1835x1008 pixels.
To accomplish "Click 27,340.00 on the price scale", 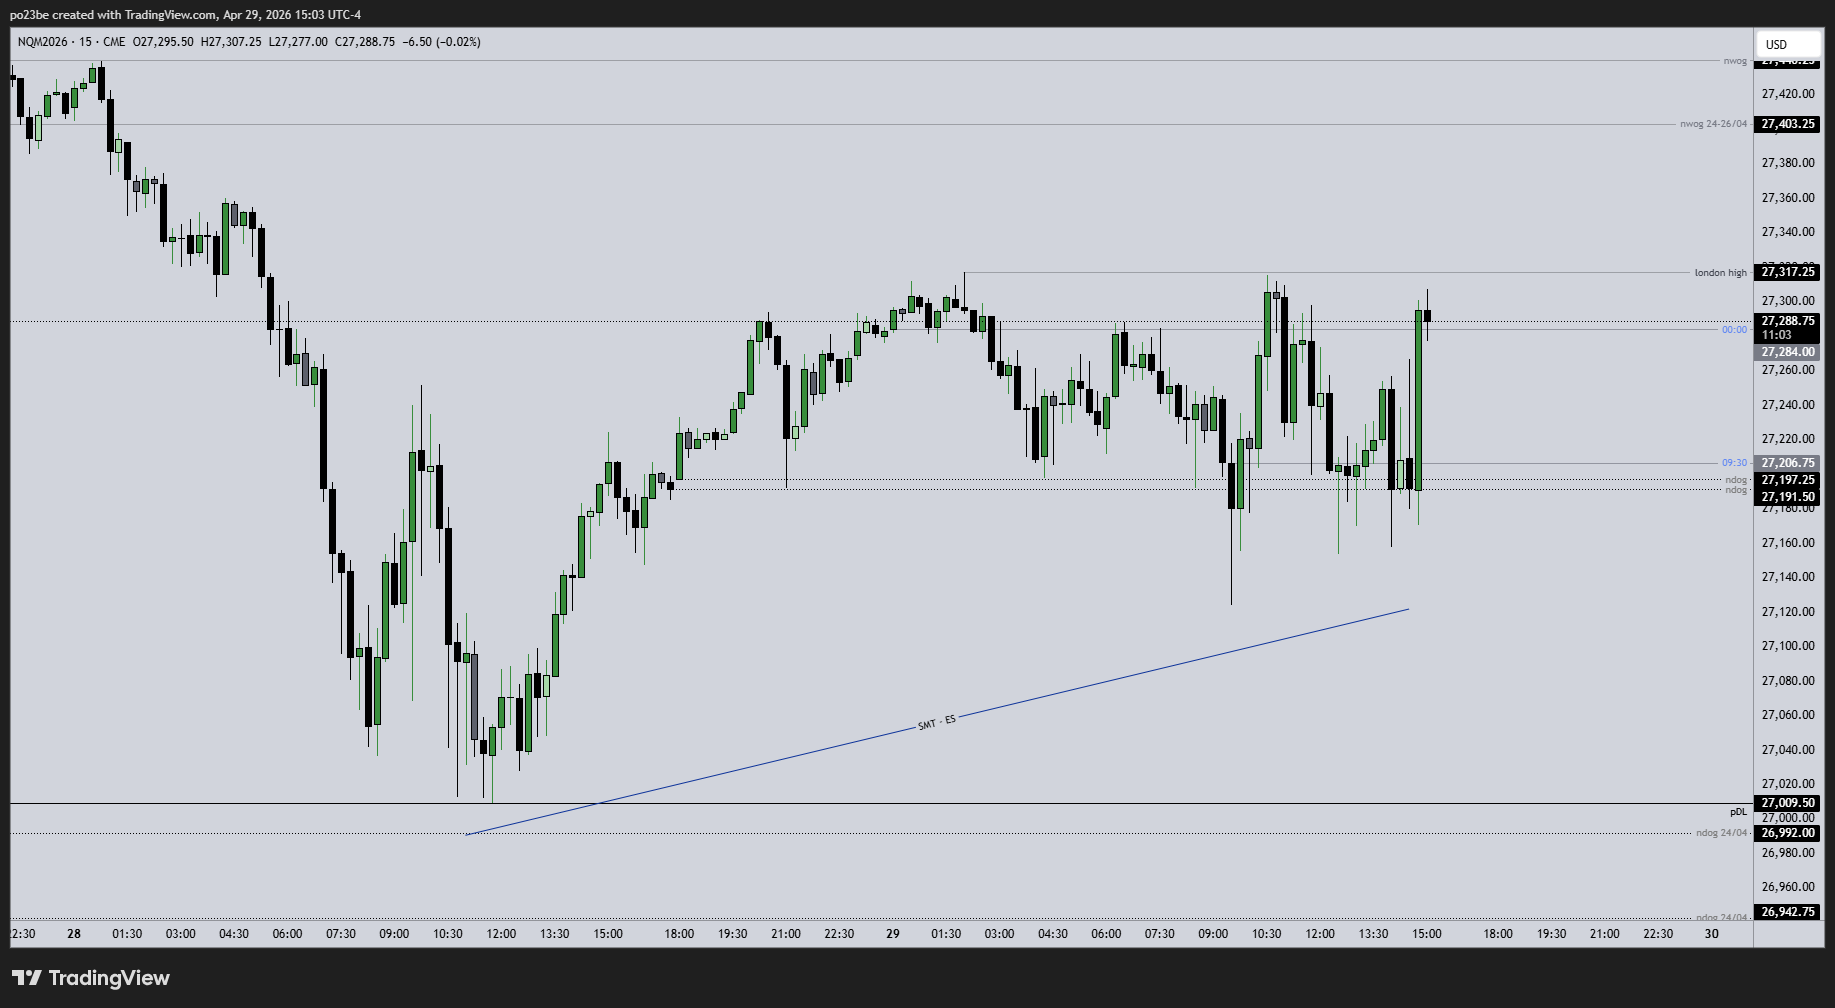I will point(1788,232).
